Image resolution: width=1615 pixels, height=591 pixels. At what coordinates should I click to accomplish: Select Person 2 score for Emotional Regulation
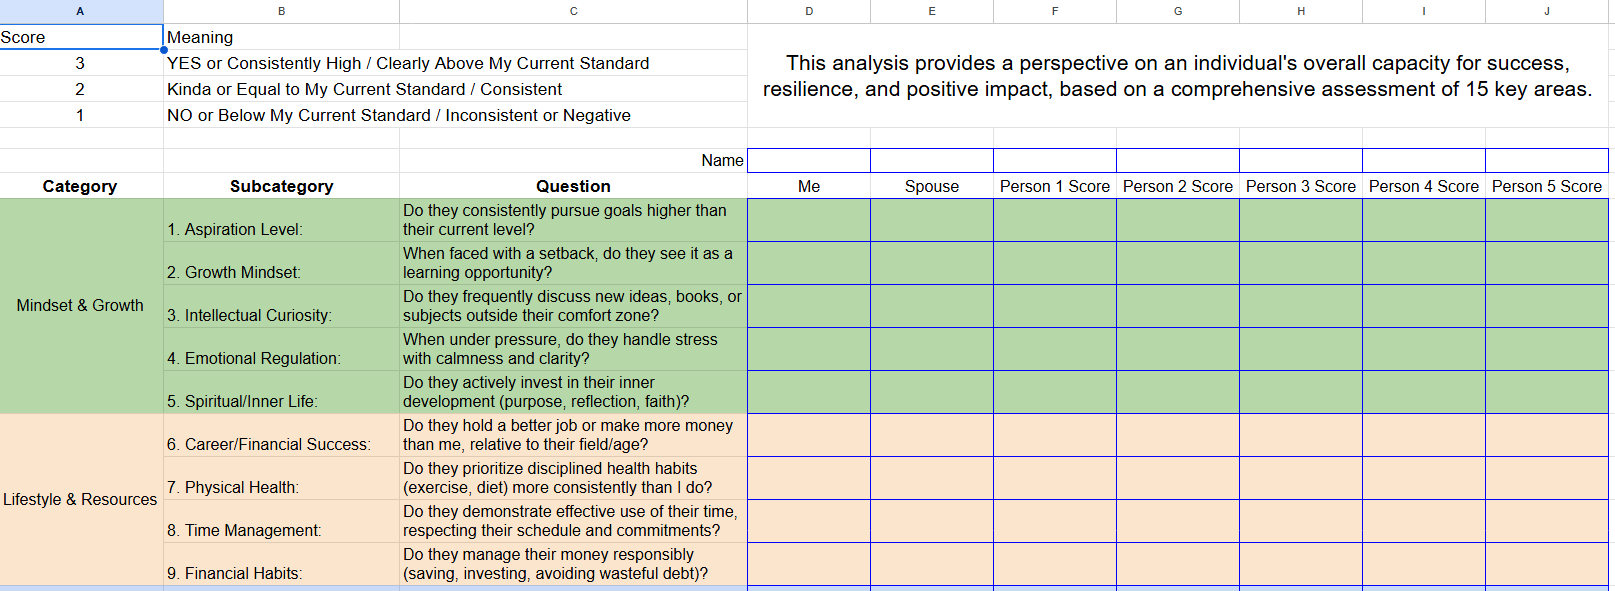(x=1177, y=349)
